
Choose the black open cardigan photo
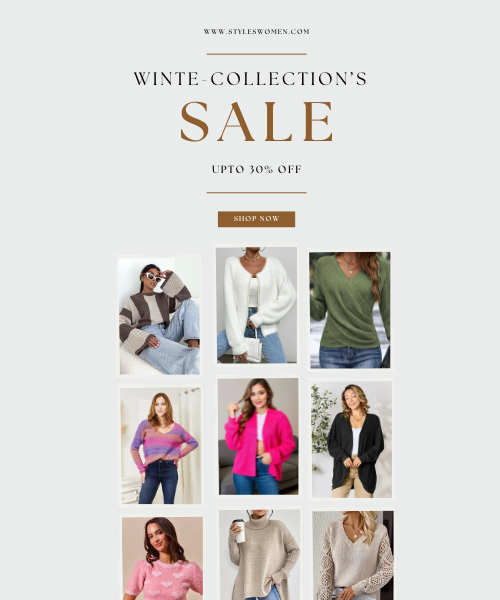[352, 439]
